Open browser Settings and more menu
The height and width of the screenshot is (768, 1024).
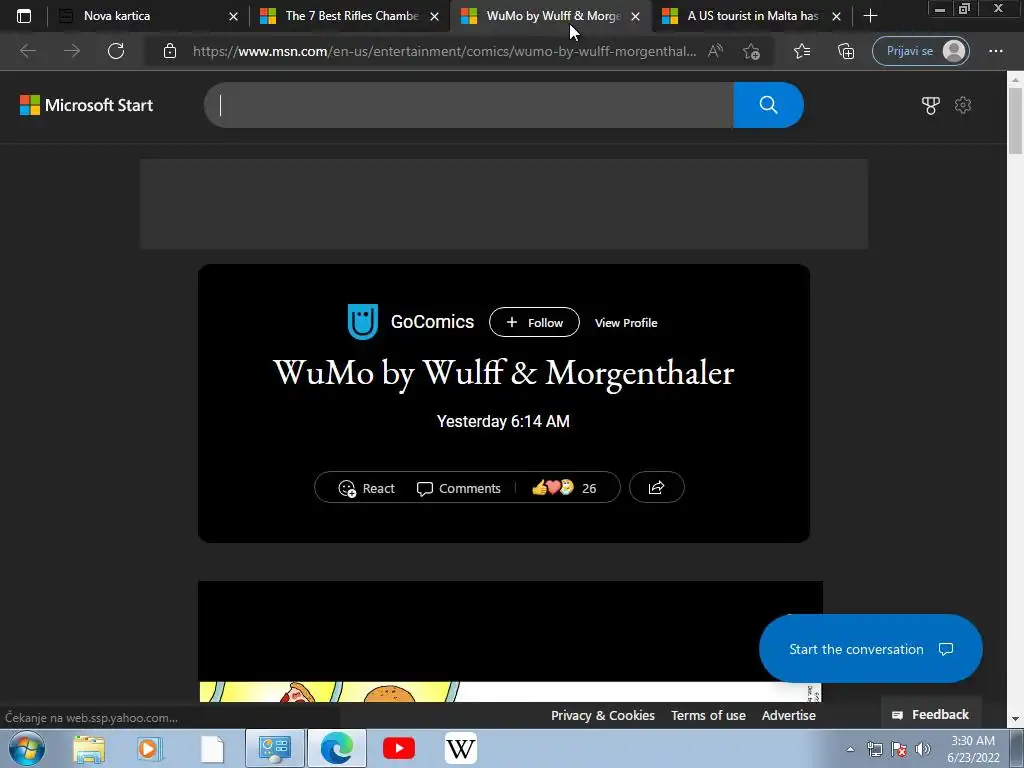coord(996,51)
